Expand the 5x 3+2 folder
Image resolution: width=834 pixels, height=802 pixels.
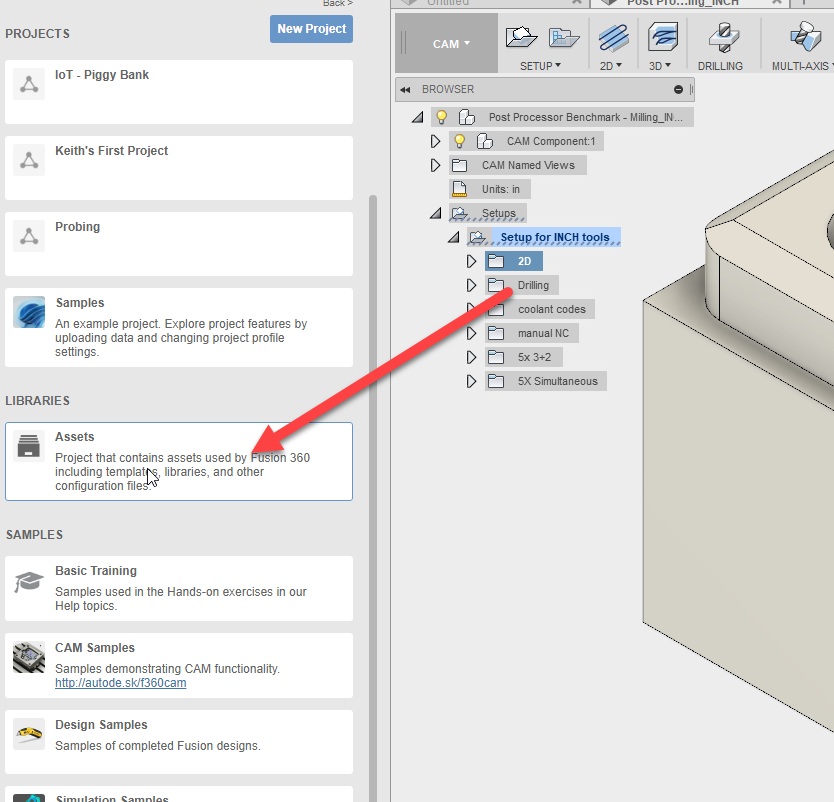471,357
